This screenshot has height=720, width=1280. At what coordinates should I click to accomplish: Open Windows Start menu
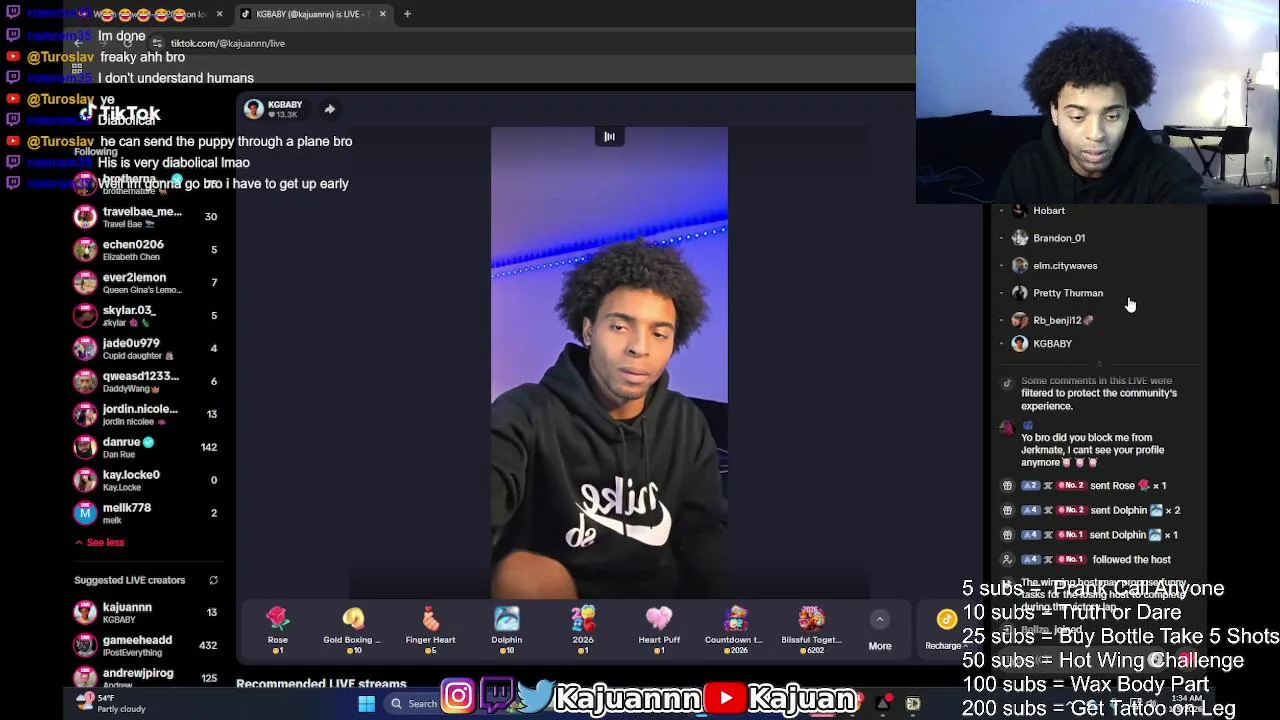366,704
